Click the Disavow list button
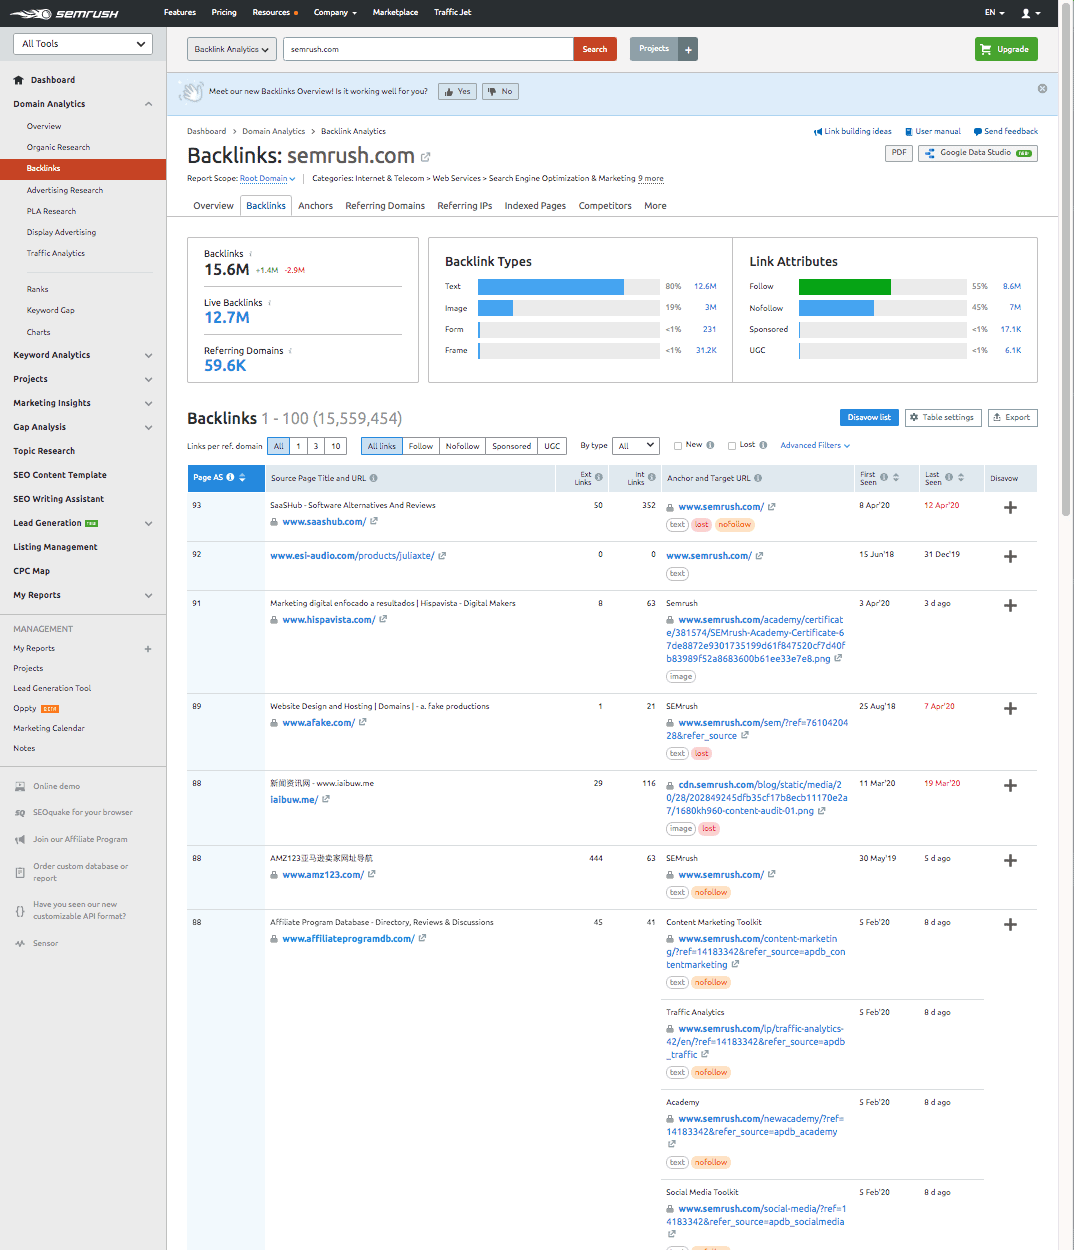Viewport: 1074px width, 1250px height. (x=869, y=418)
